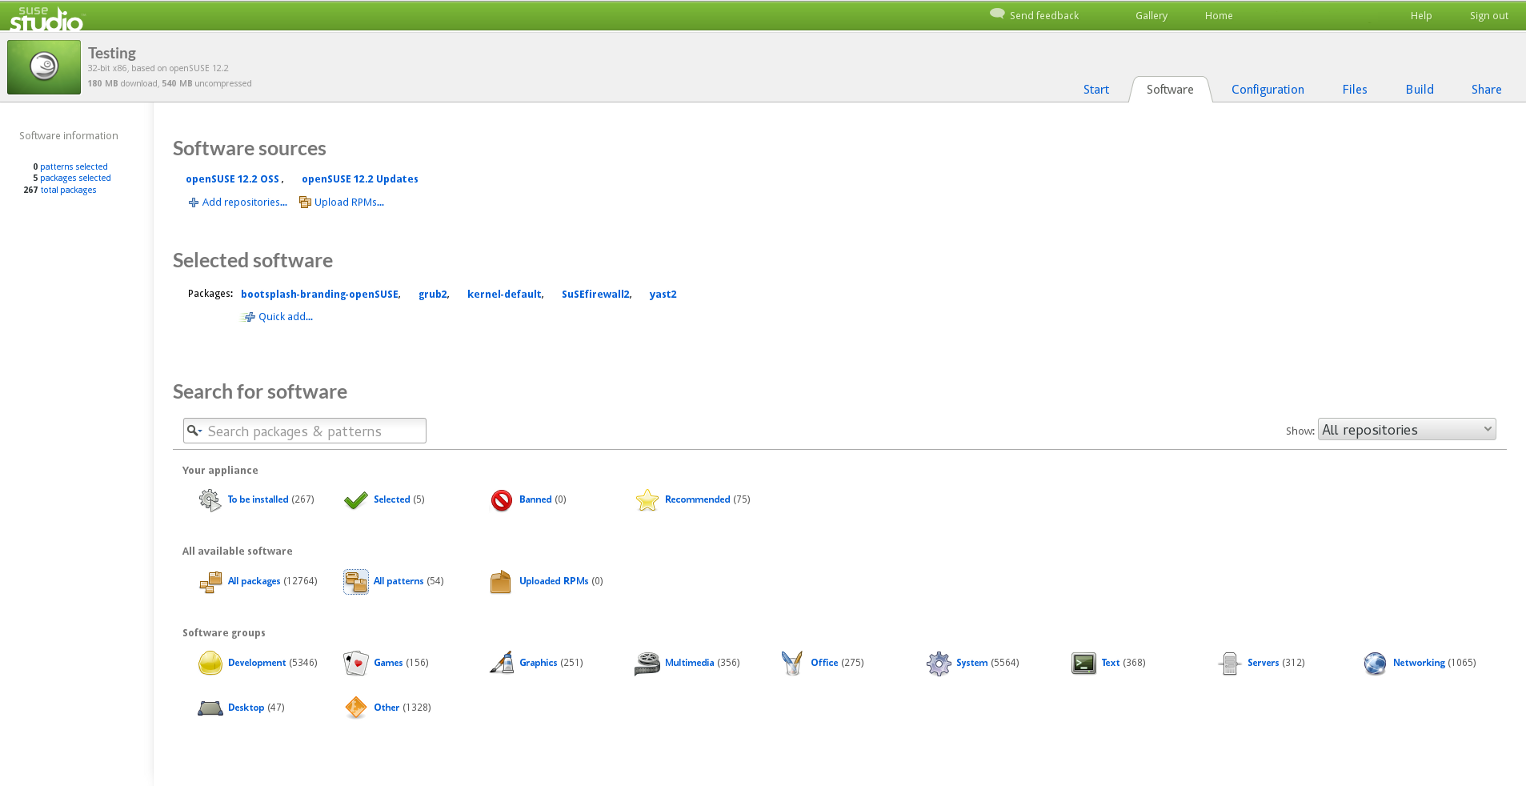
Task: Click the All patterns icon
Action: (356, 582)
